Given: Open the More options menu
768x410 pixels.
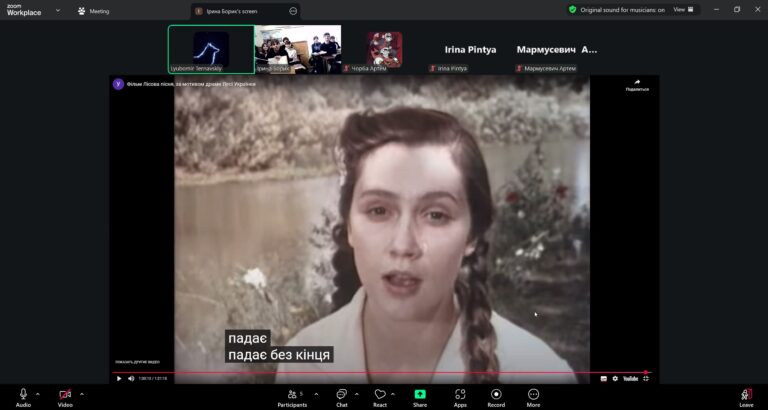Looking at the screenshot, I should coord(533,395).
